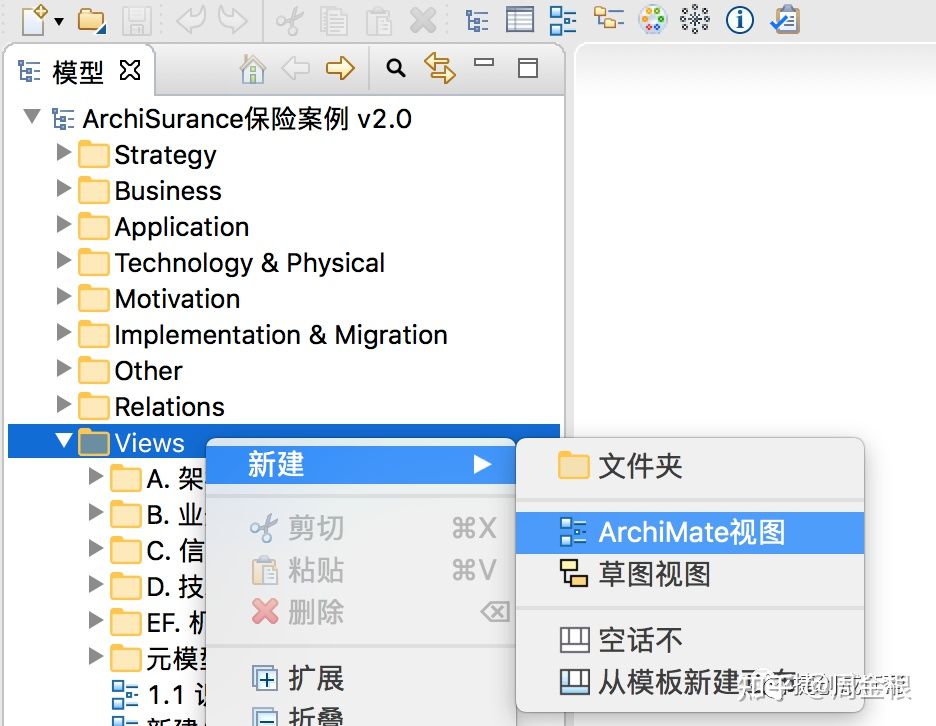Screen dimensions: 936x726
Task: Toggle Link with Editor arrows icon
Action: point(439,67)
